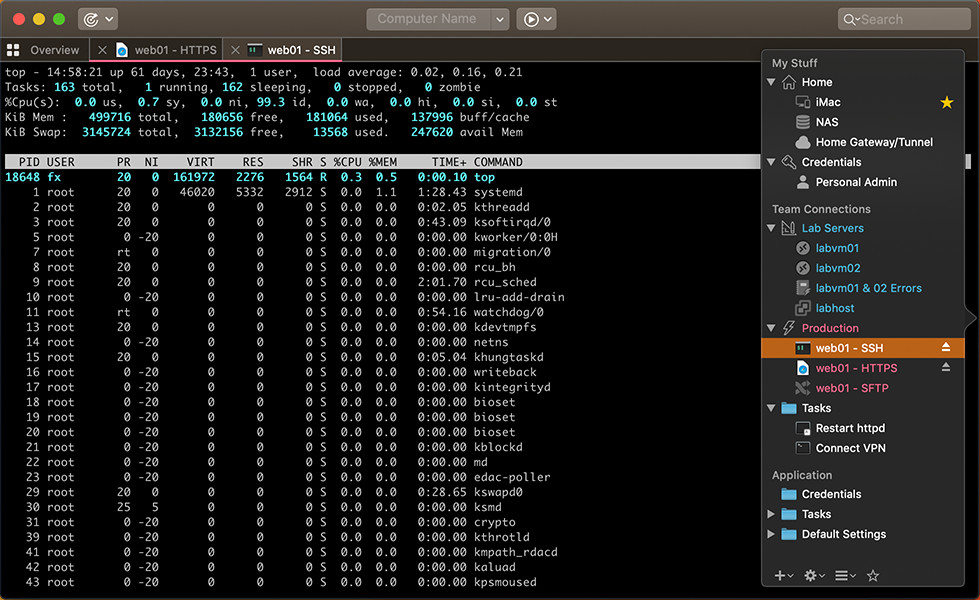Click the Home house icon
980x600 pixels.
pyautogui.click(x=789, y=82)
